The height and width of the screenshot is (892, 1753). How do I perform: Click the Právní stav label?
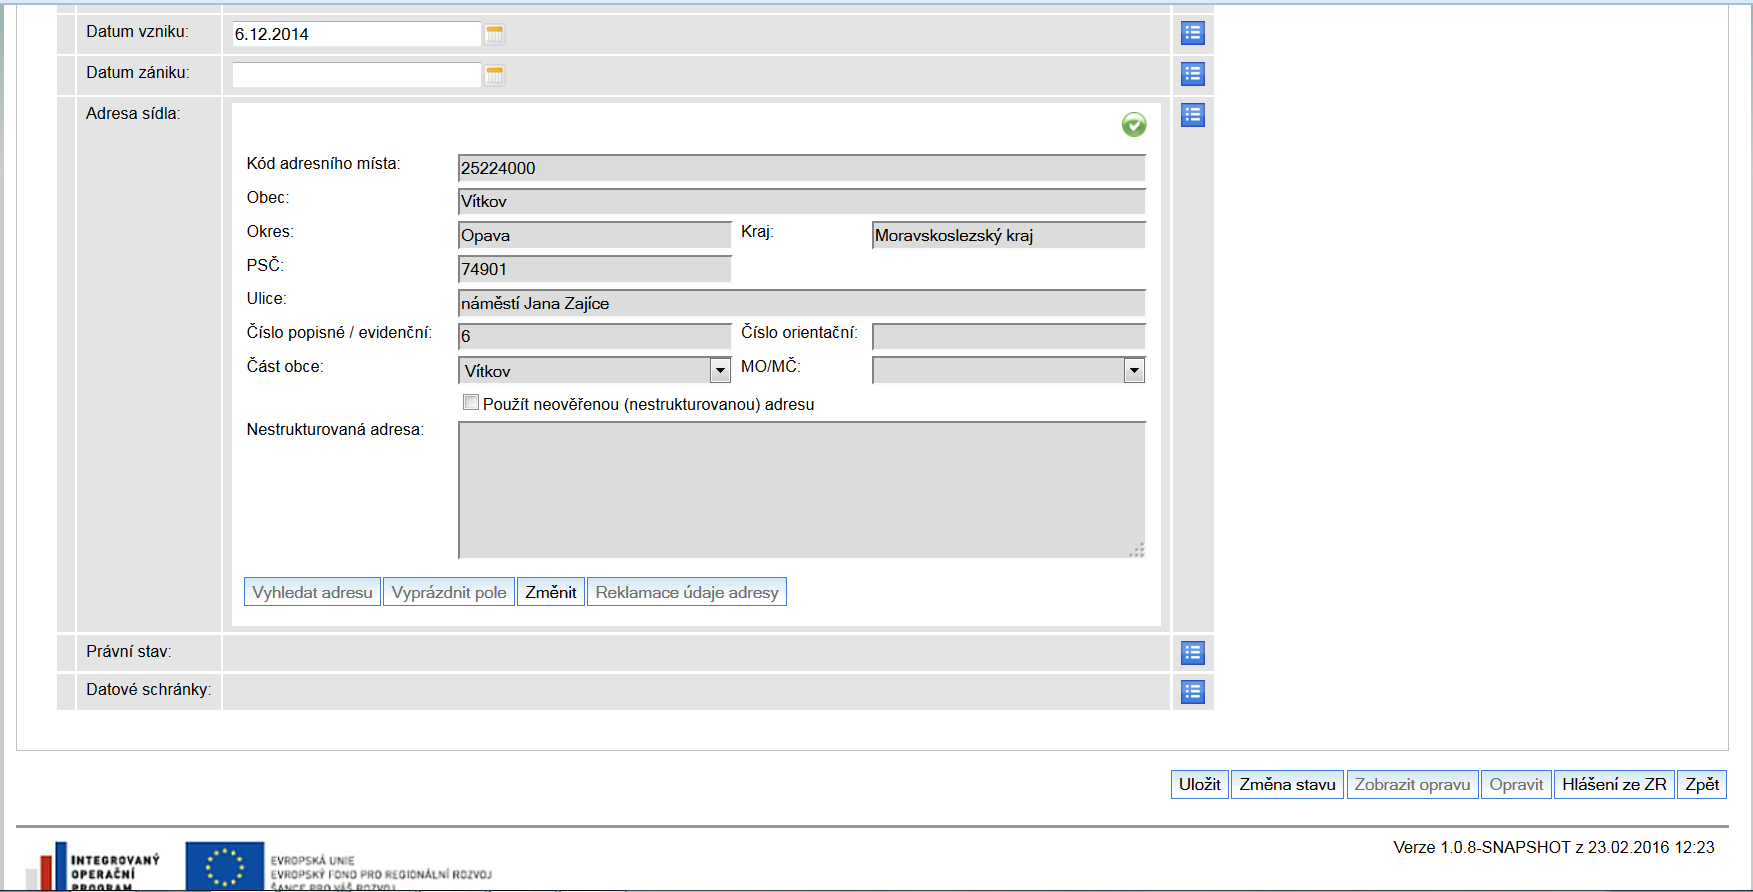tap(129, 652)
